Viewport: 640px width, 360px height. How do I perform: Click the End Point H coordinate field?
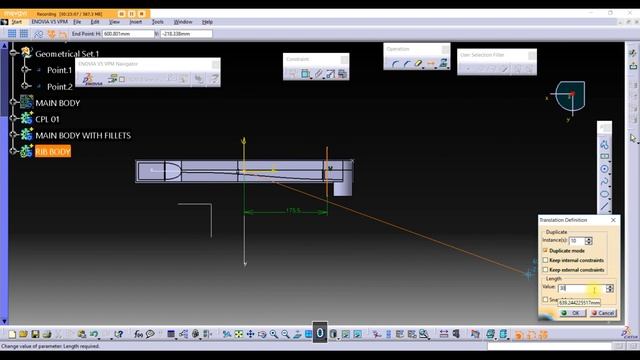click(x=128, y=34)
